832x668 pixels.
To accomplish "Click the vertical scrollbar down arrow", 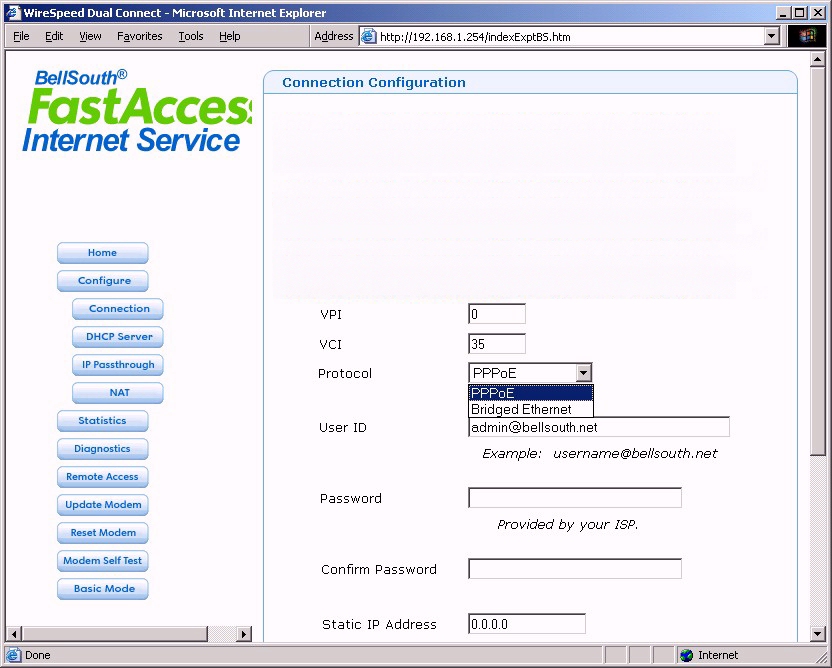I will 818,634.
